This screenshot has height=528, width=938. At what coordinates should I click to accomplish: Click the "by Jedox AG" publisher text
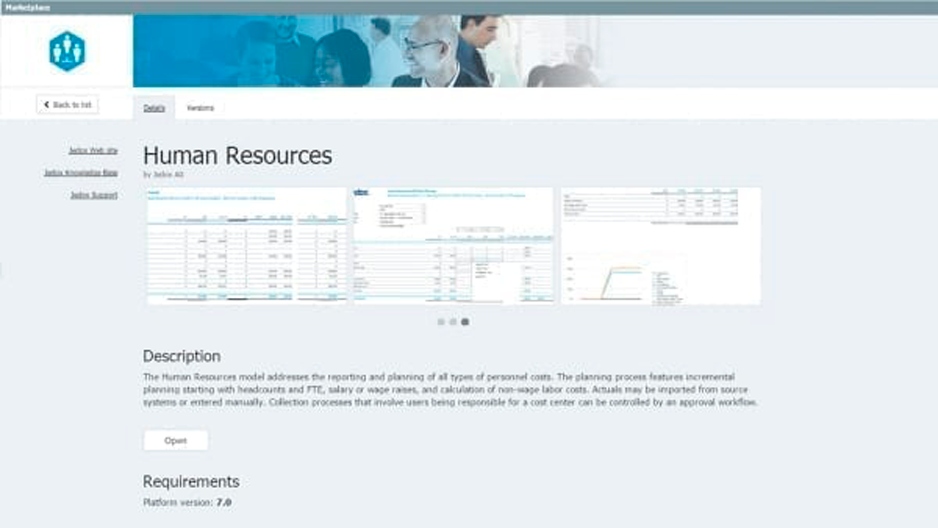(164, 175)
